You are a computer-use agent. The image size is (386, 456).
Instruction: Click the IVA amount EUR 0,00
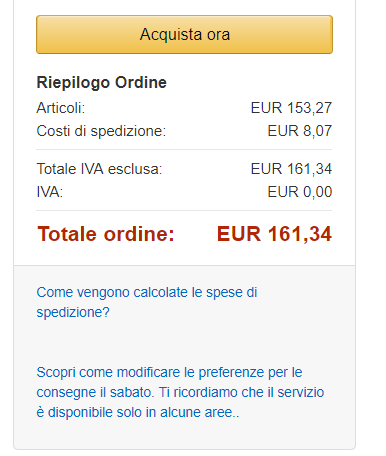[300, 192]
